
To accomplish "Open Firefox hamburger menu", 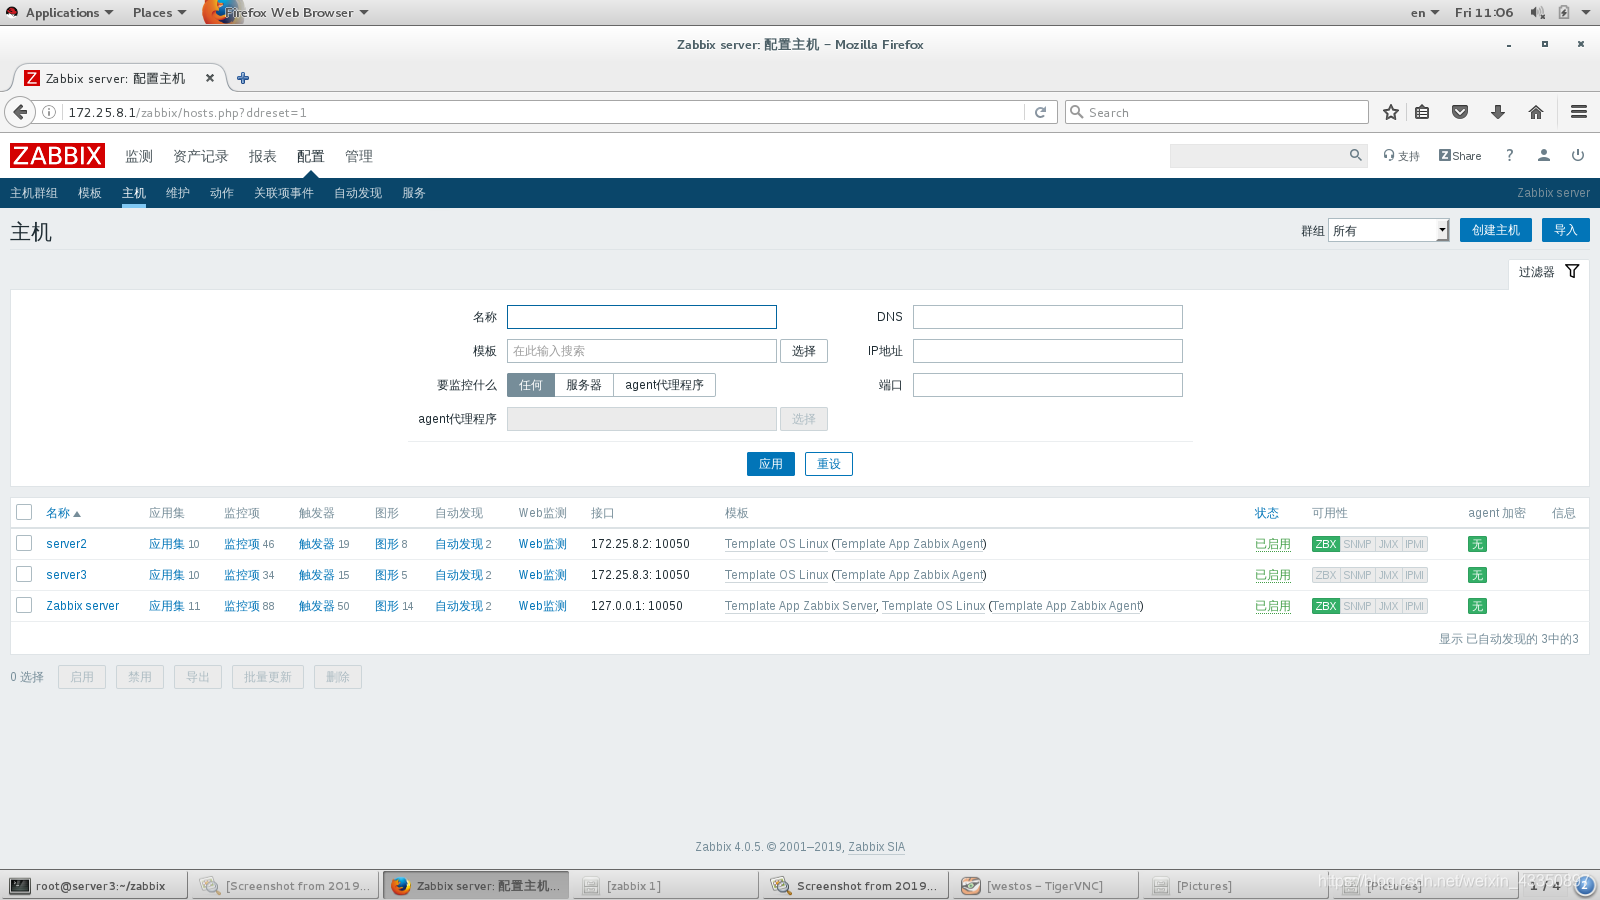I will point(1579,112).
